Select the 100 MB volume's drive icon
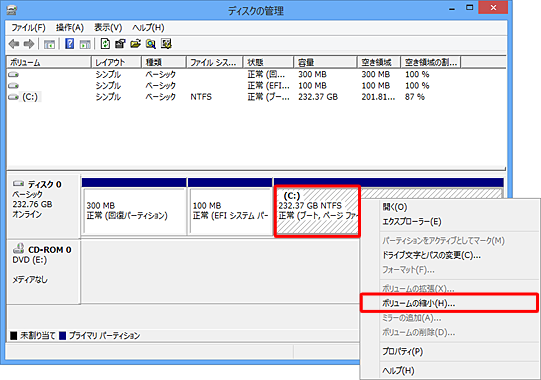Viewport: 541px width, 380px height. [13, 86]
